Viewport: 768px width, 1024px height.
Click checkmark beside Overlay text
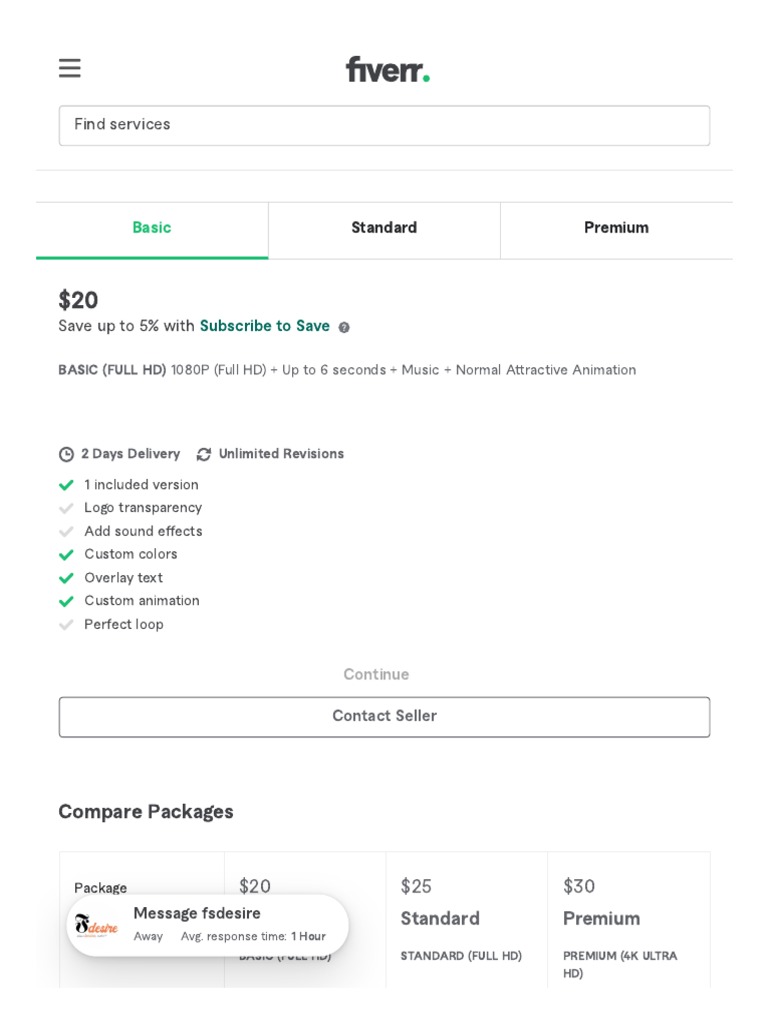click(66, 578)
